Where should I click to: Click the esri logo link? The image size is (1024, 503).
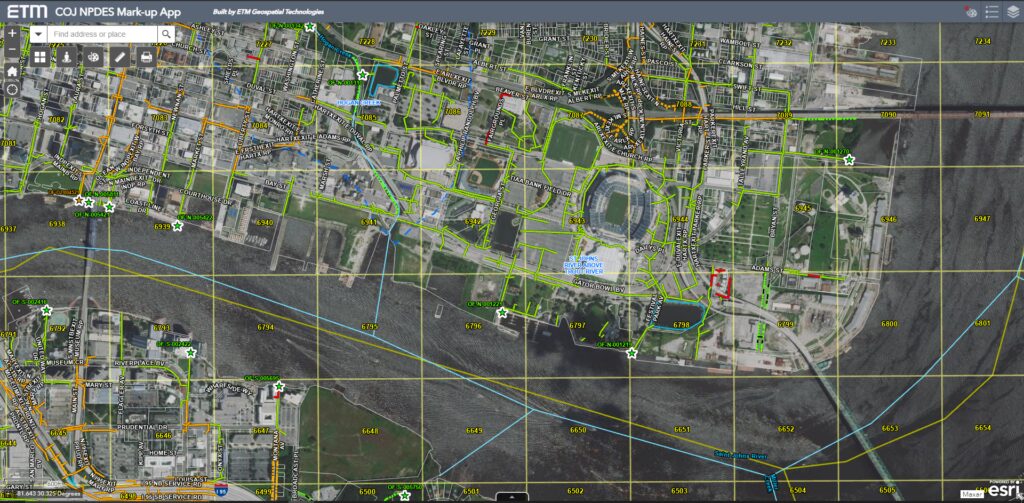[x=1004, y=488]
